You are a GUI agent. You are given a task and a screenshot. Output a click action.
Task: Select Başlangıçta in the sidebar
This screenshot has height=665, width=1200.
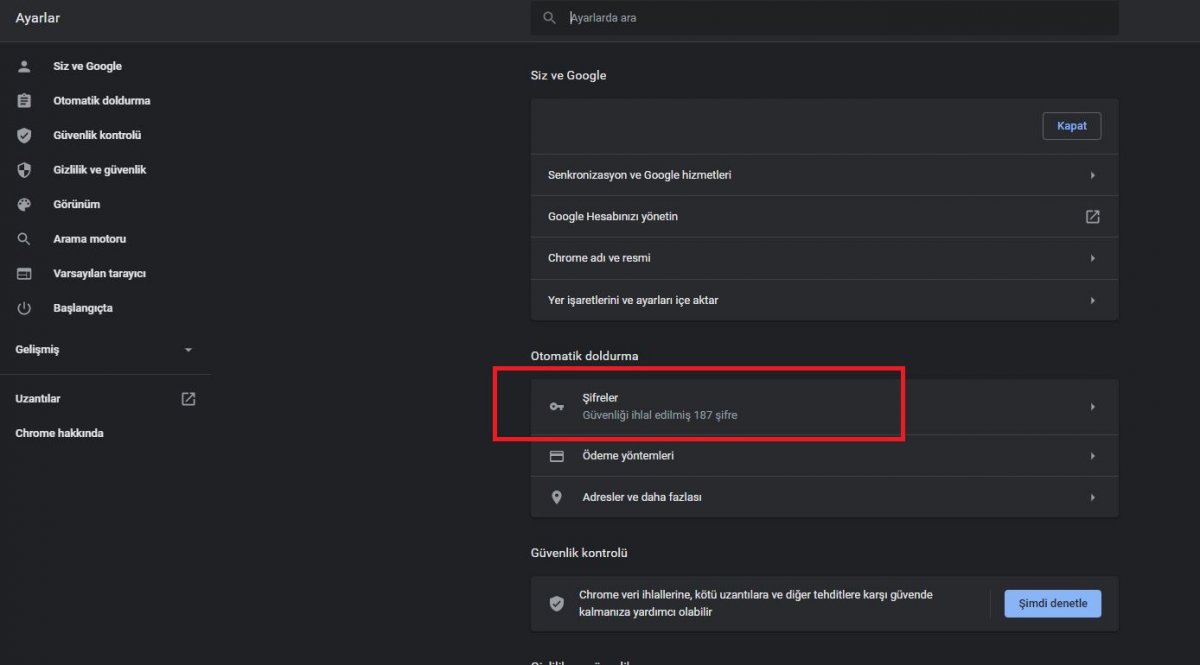[83, 308]
